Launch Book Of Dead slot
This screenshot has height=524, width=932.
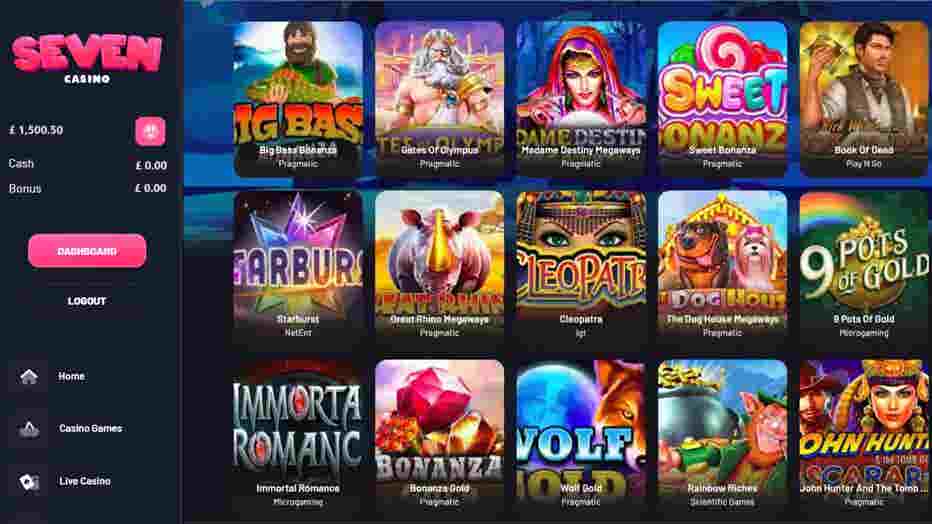click(x=864, y=99)
